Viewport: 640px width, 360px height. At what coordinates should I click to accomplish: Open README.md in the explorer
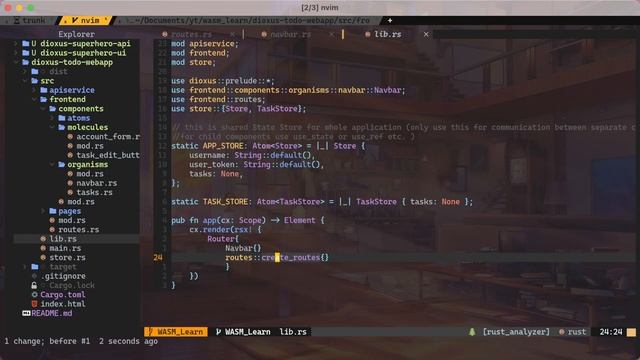point(51,313)
